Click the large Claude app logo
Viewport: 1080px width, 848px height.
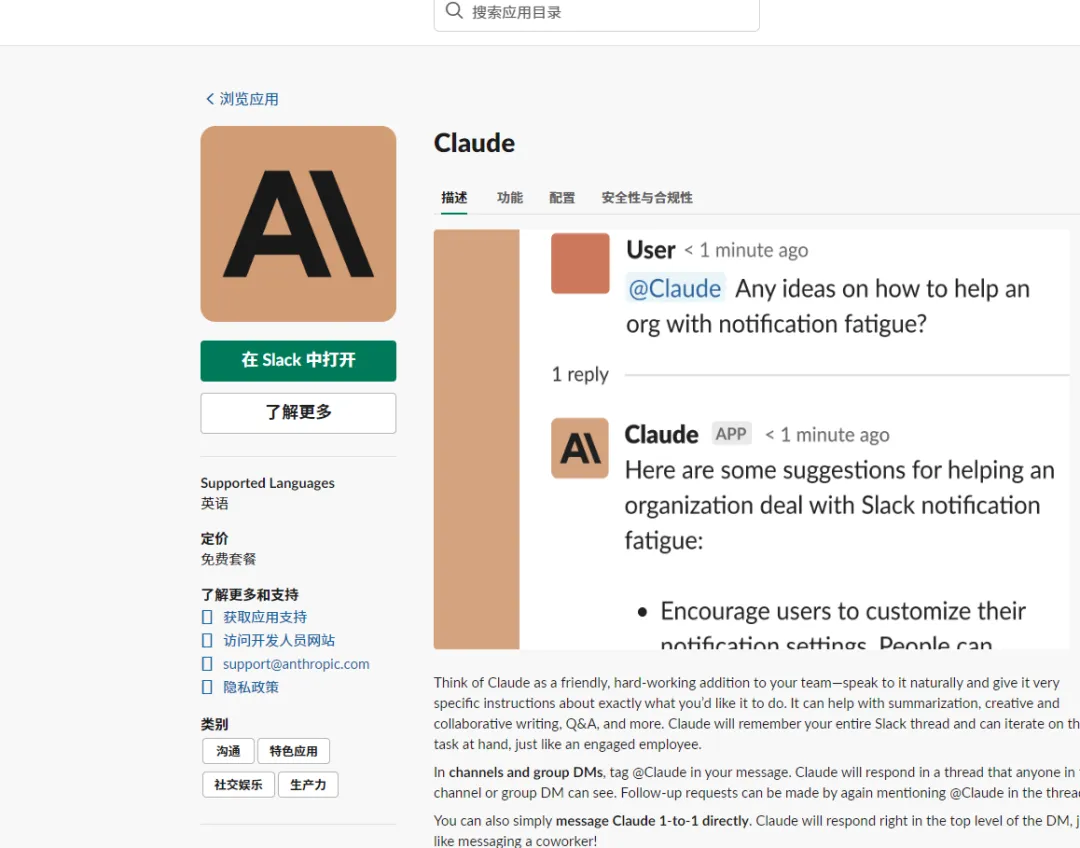pyautogui.click(x=298, y=224)
